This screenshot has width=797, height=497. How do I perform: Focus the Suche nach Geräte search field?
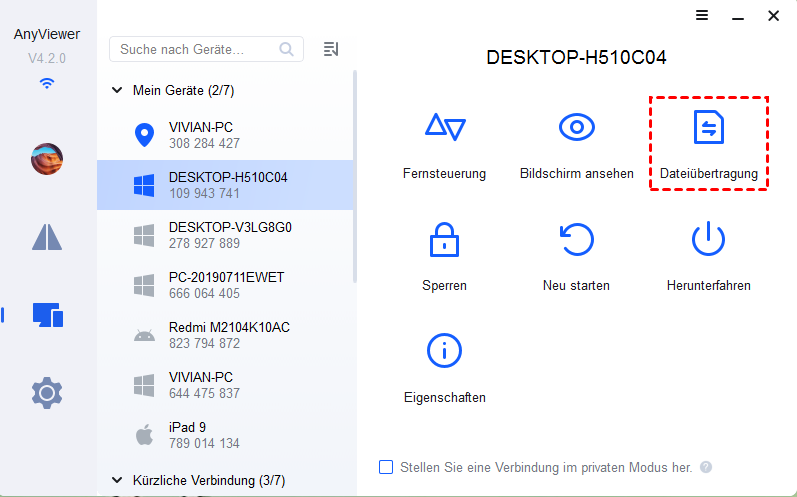pos(206,49)
